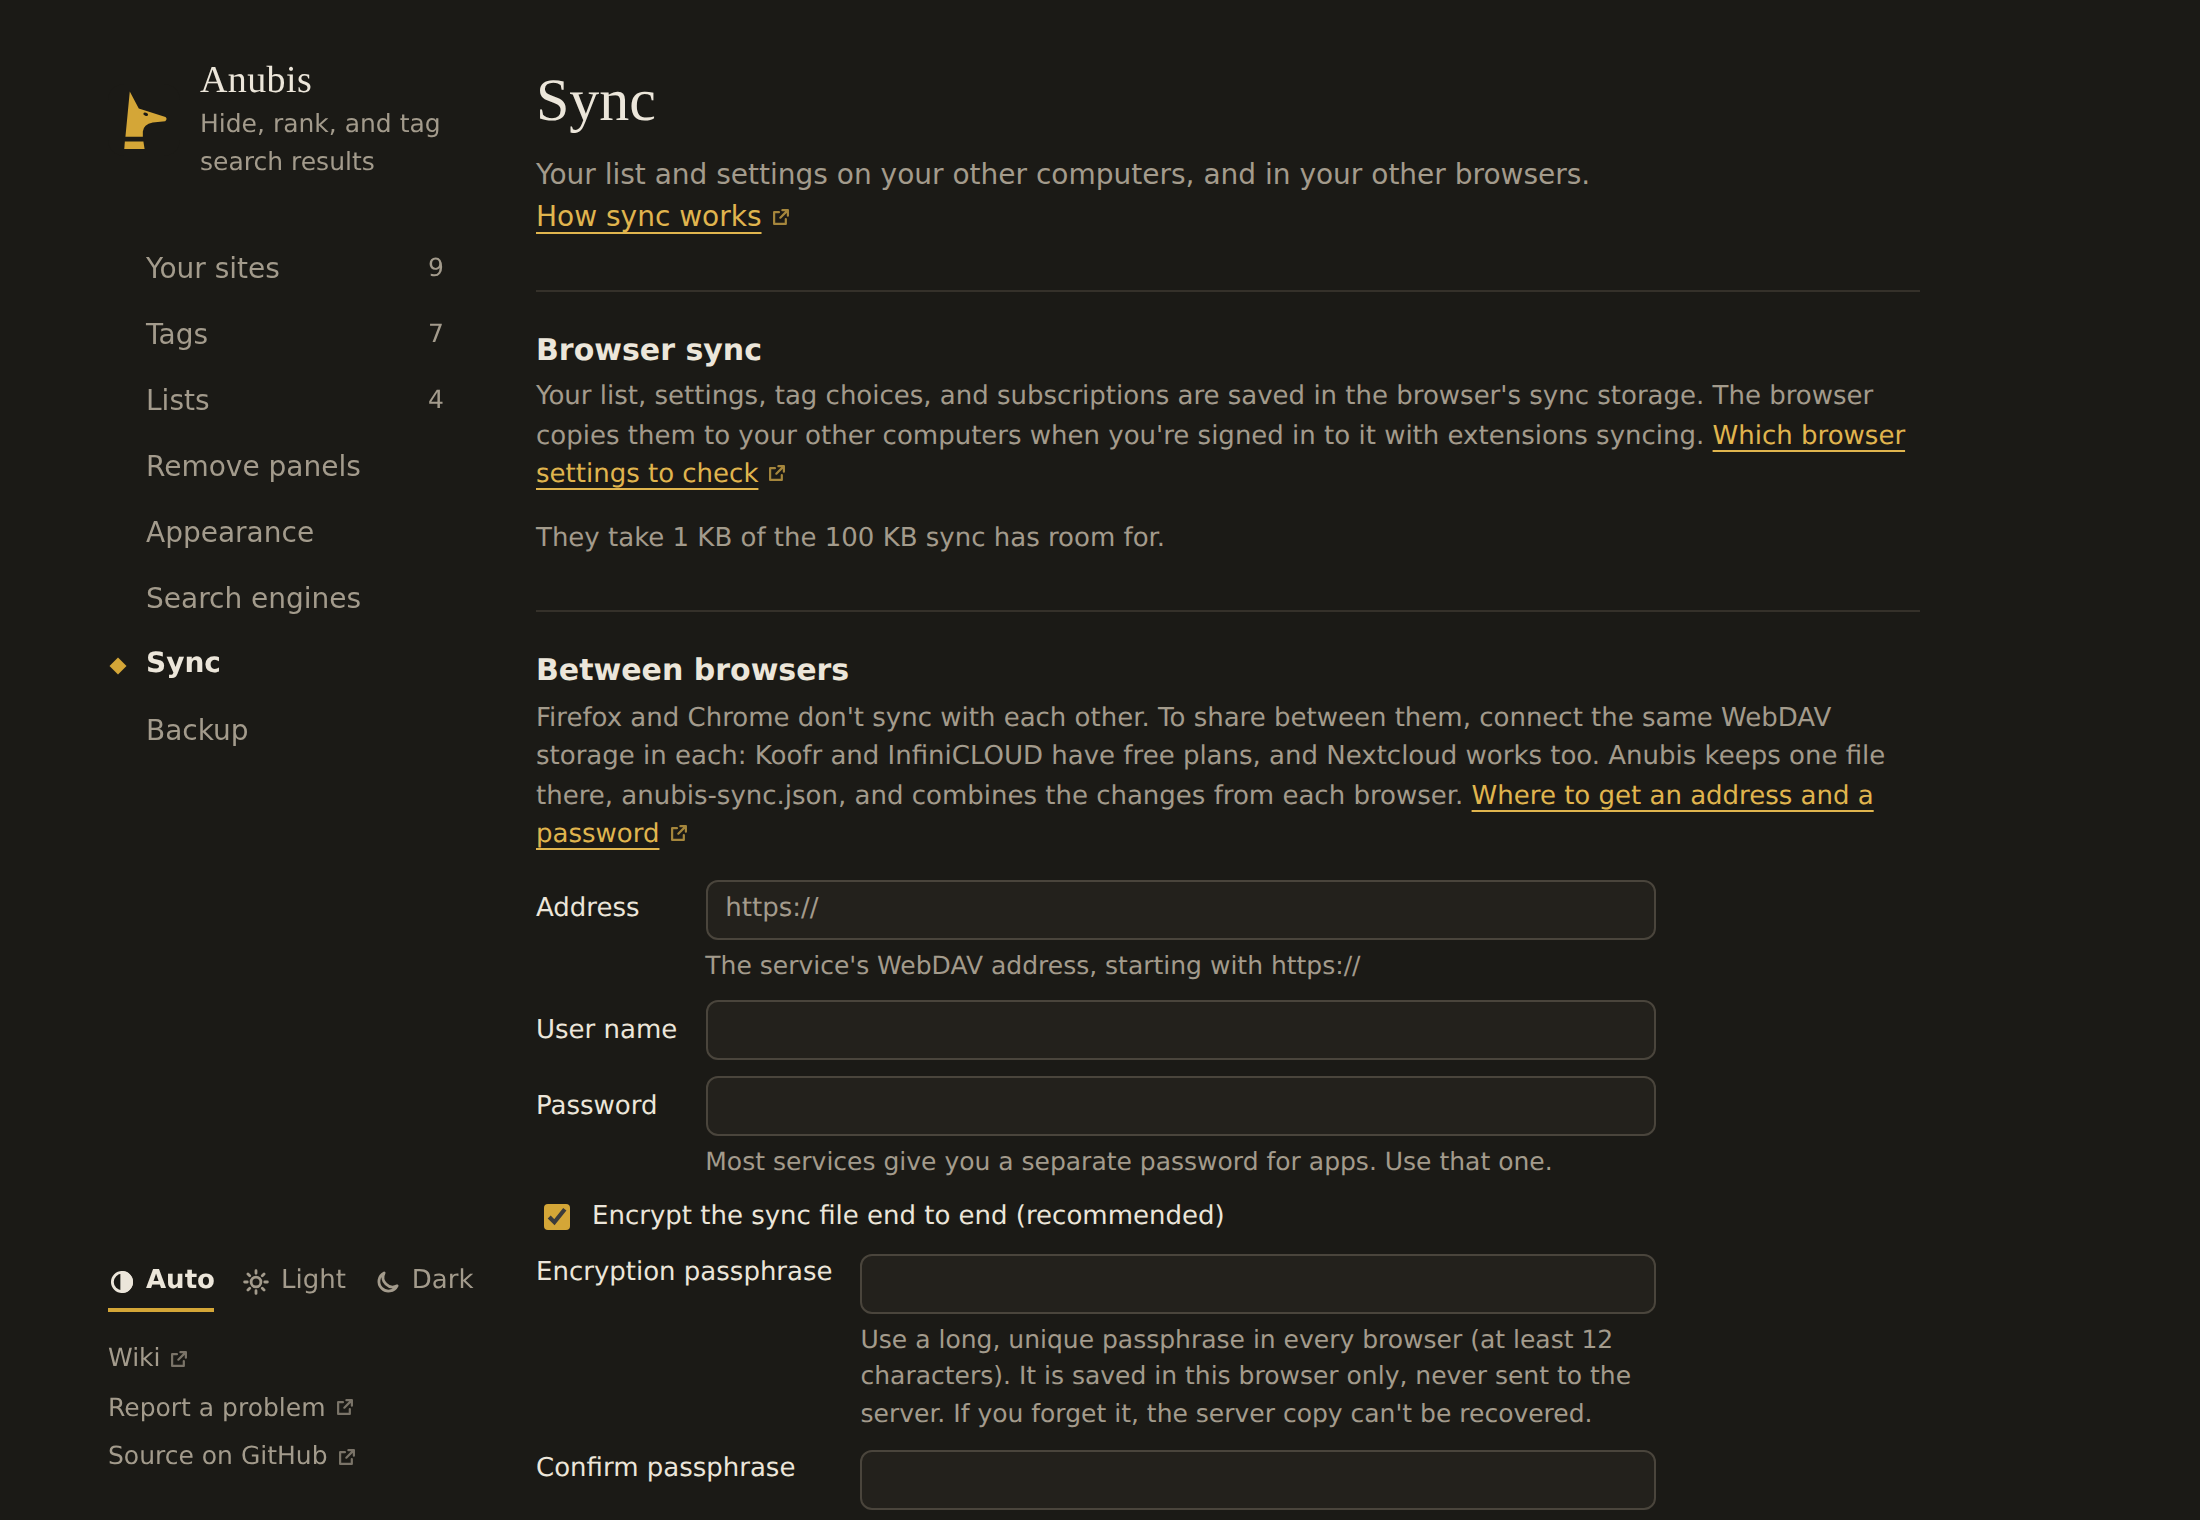Switch theme to Auto
This screenshot has height=1520, width=2200.
pos(161,1280)
